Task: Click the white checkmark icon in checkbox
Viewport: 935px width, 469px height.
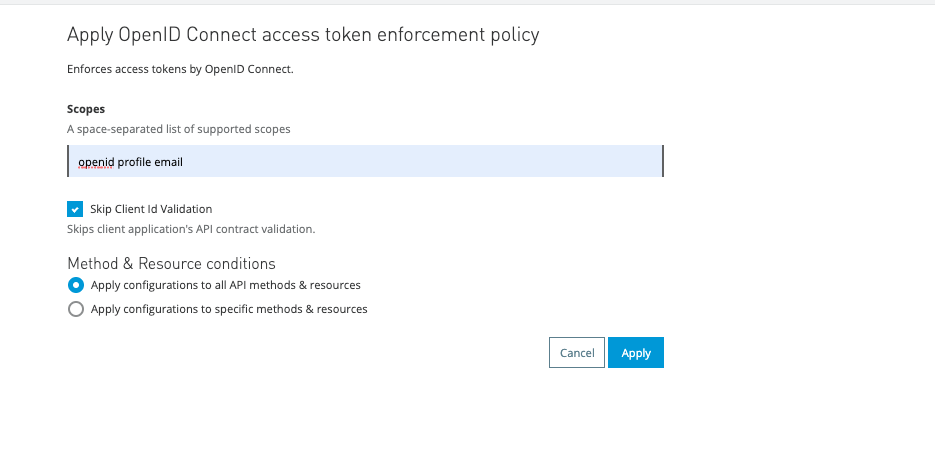Action: [x=75, y=209]
